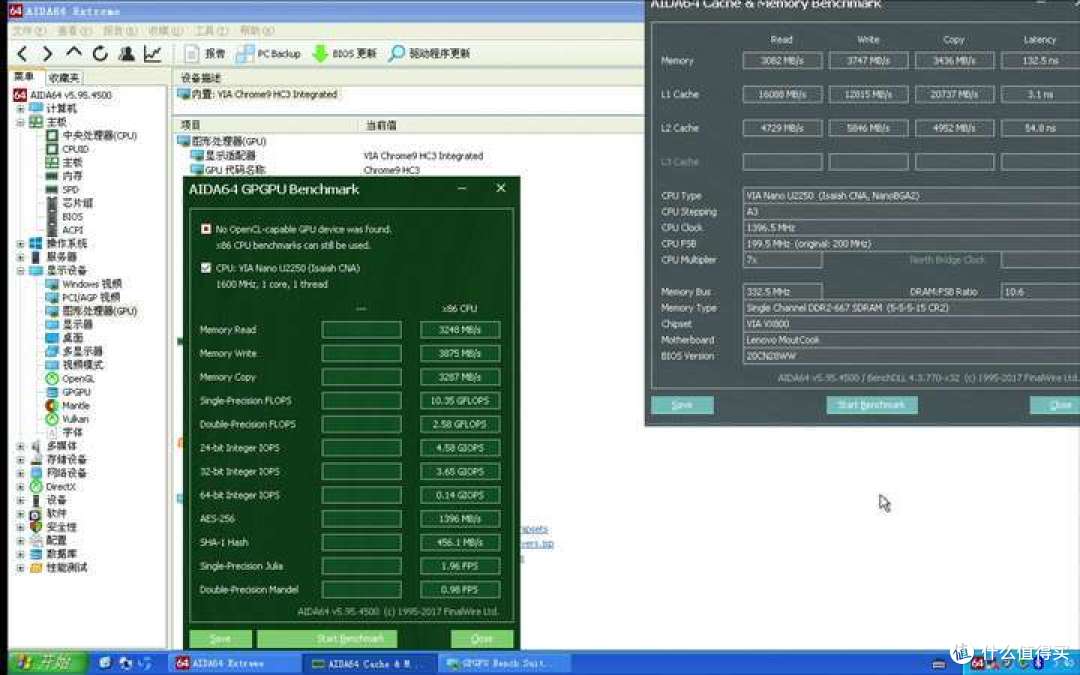This screenshot has height=675, width=1080.
Task: Expand the 存储设备 storage node
Action: [x=21, y=459]
